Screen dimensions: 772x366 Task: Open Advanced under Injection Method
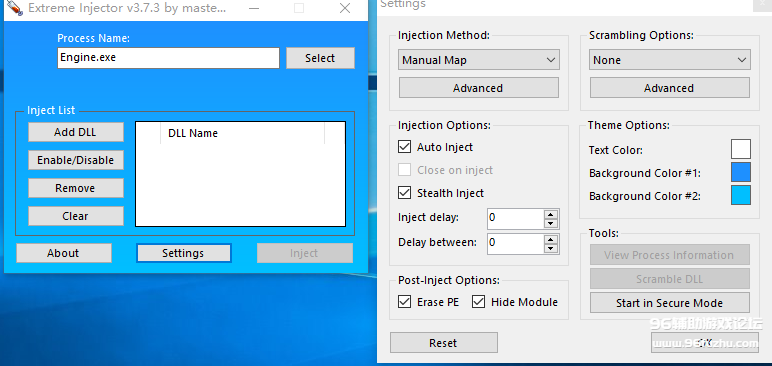[479, 88]
